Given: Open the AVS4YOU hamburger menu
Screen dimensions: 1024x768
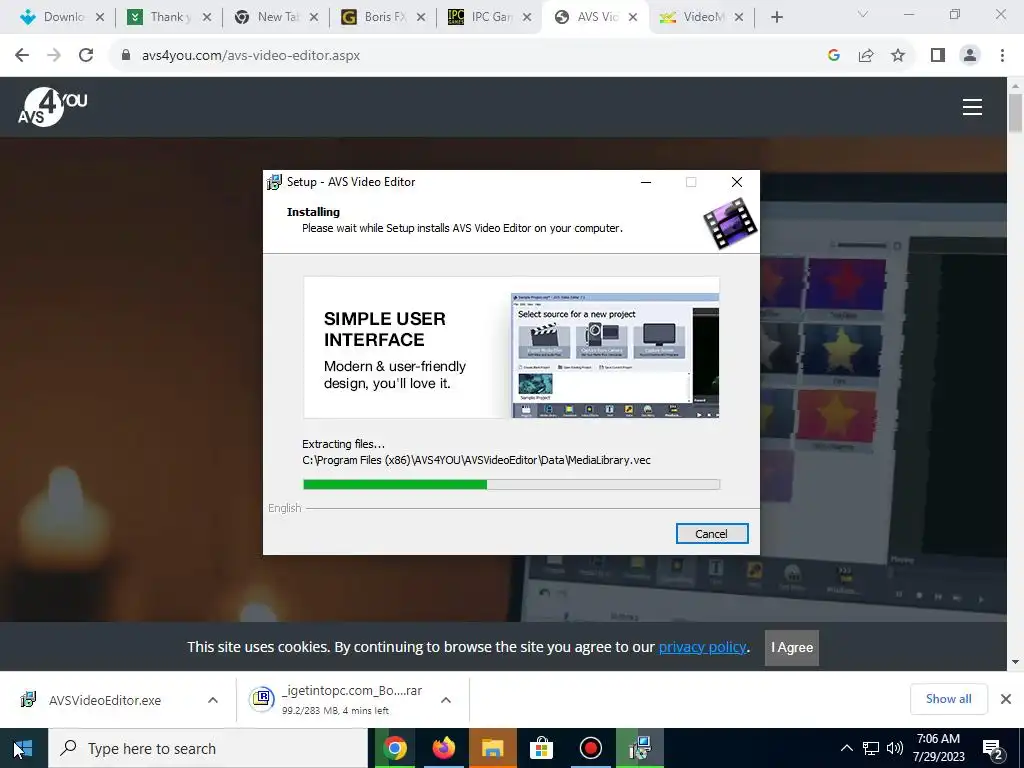Looking at the screenshot, I should [972, 107].
